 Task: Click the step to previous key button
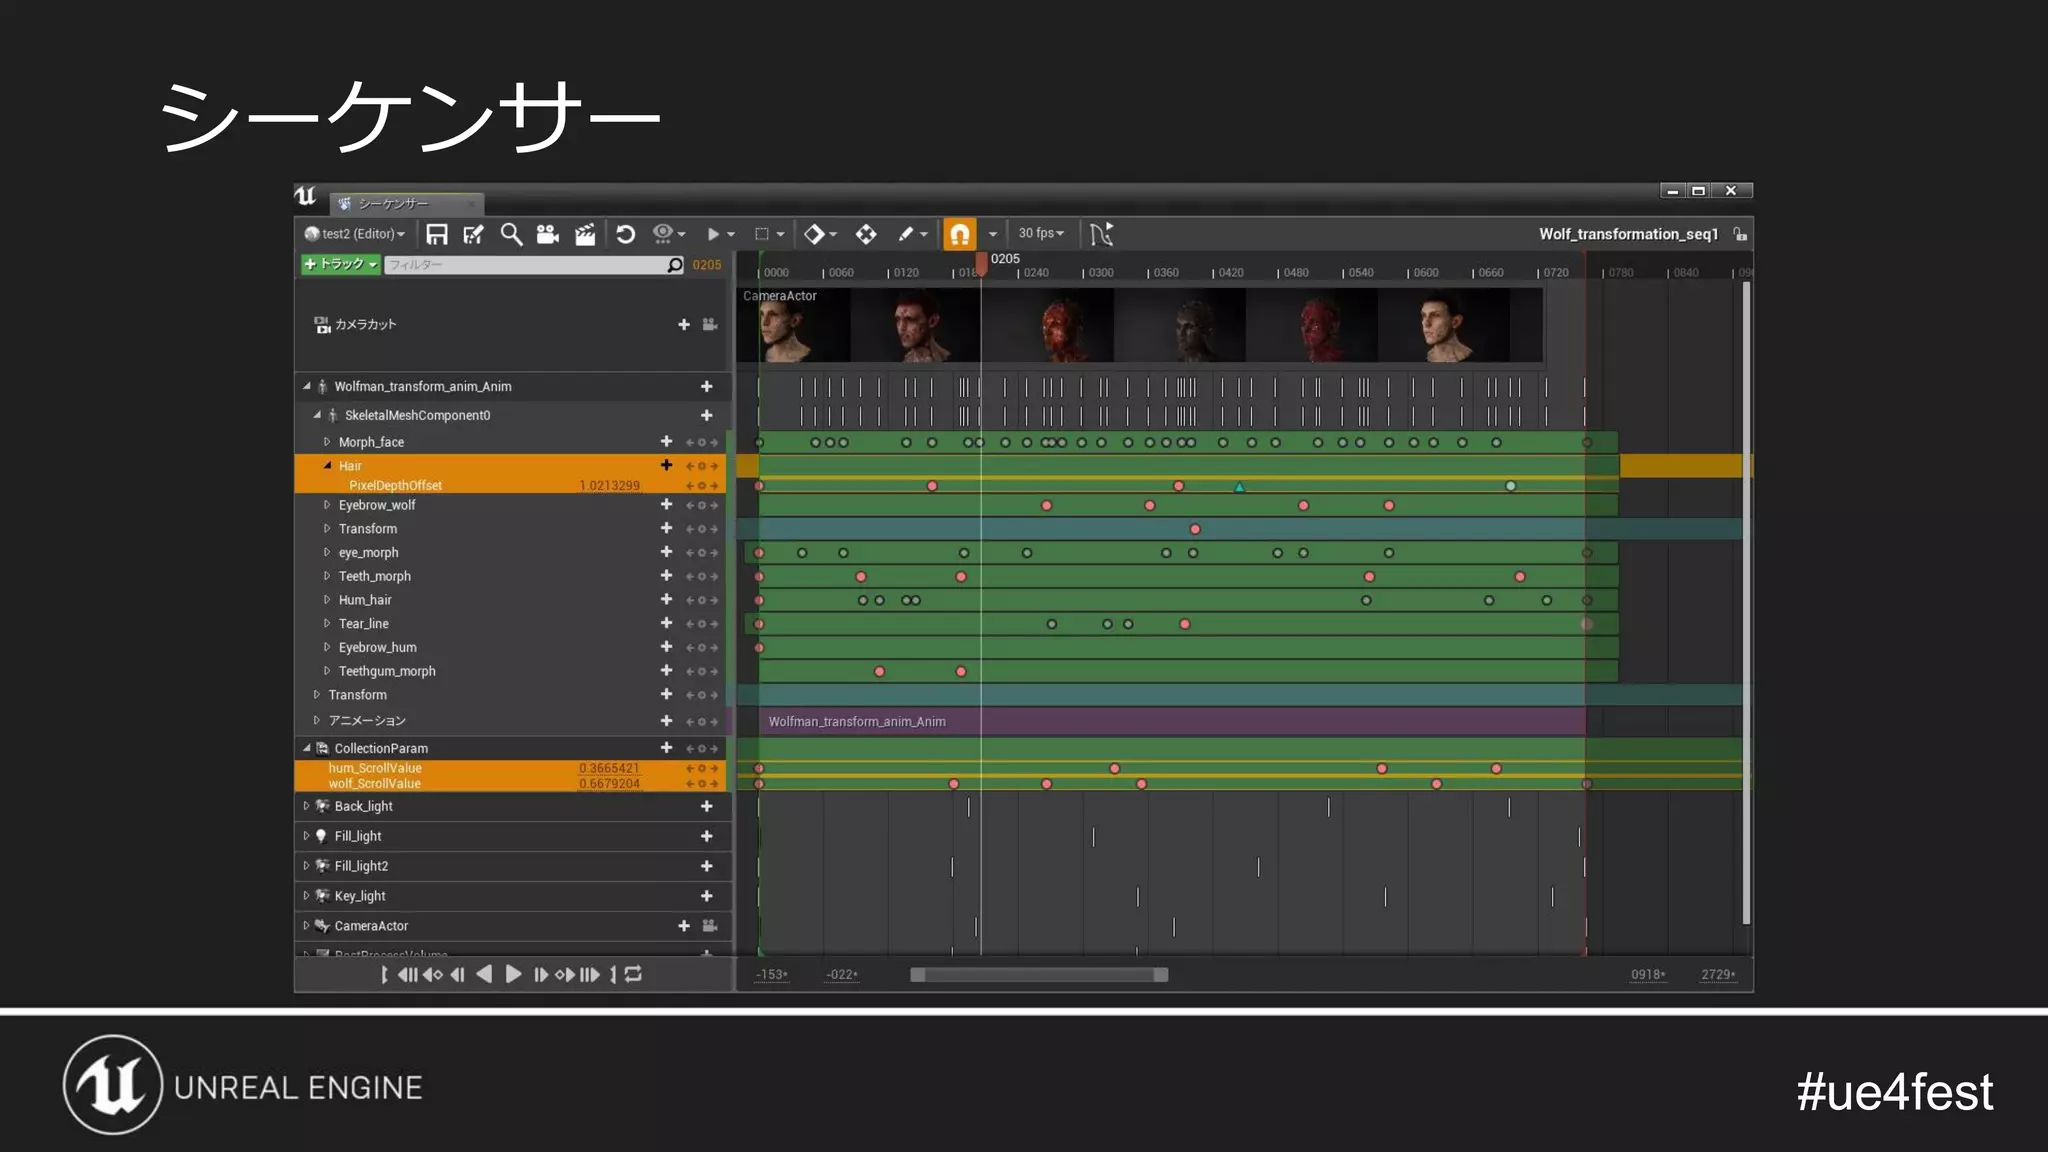pyautogui.click(x=432, y=974)
